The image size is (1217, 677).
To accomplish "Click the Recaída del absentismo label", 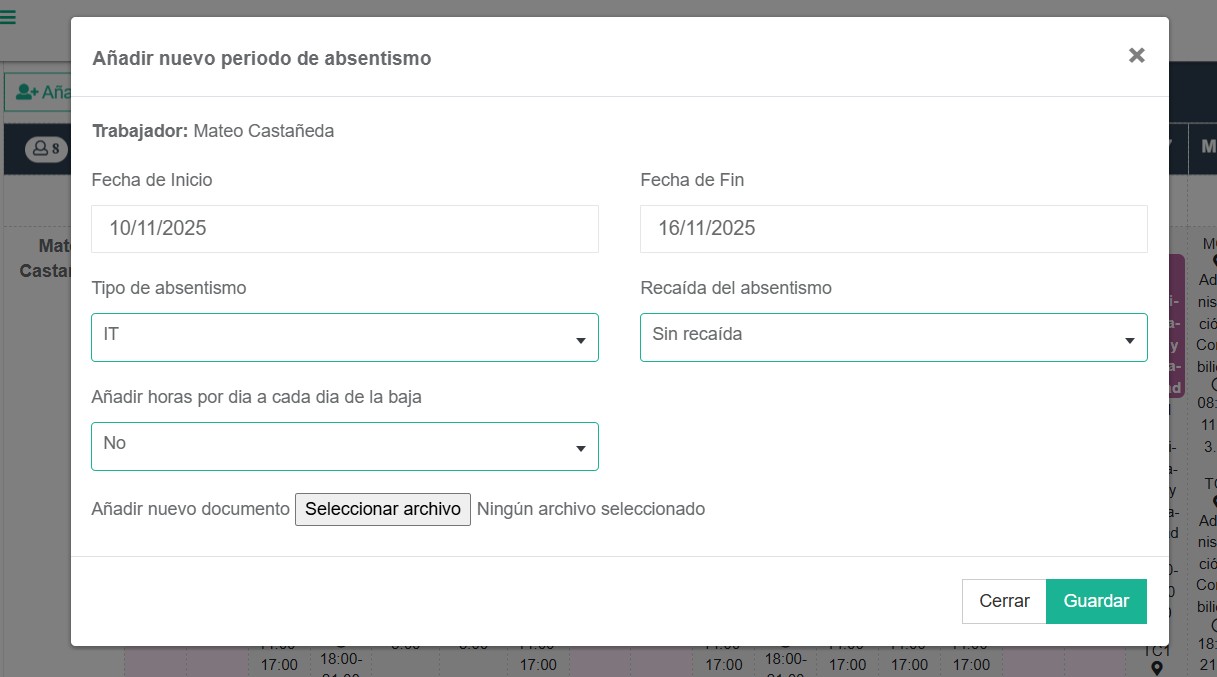I will click(x=736, y=288).
